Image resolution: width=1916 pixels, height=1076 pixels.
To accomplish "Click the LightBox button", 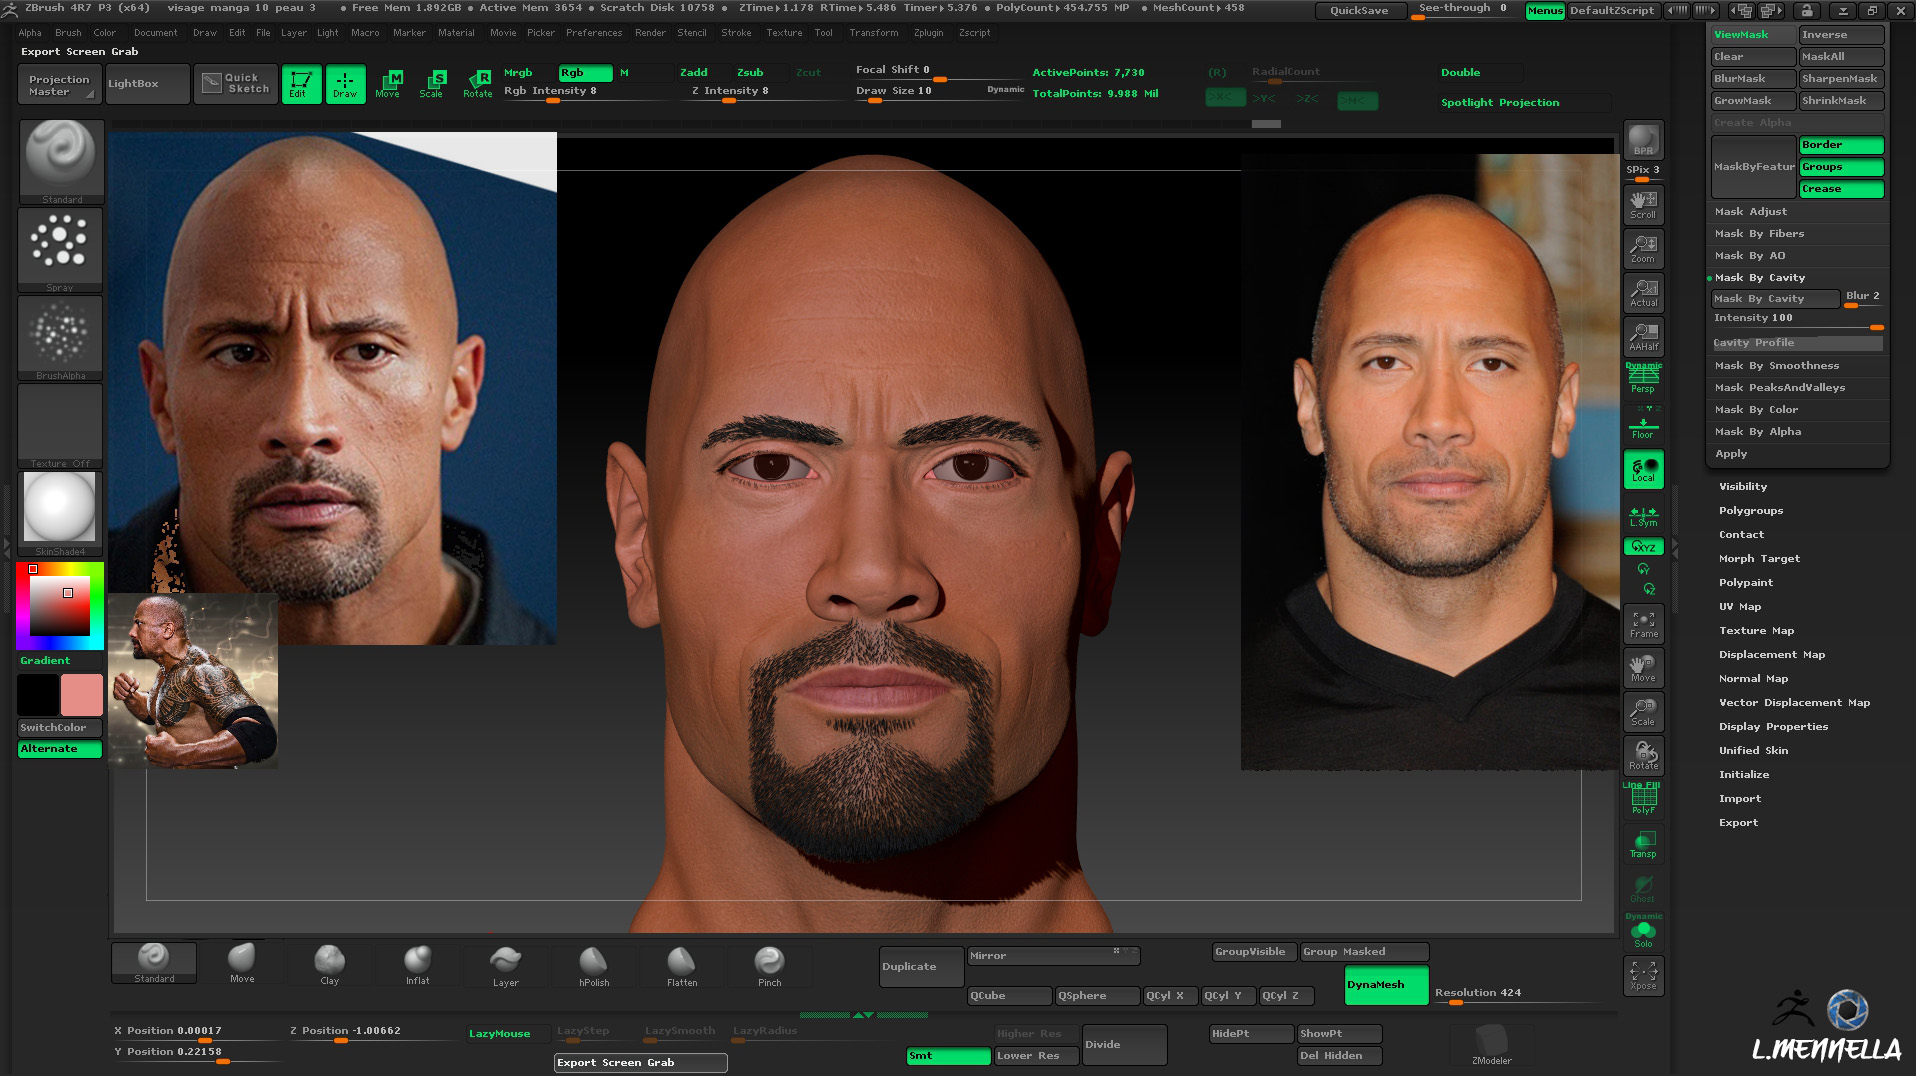I will [x=147, y=84].
